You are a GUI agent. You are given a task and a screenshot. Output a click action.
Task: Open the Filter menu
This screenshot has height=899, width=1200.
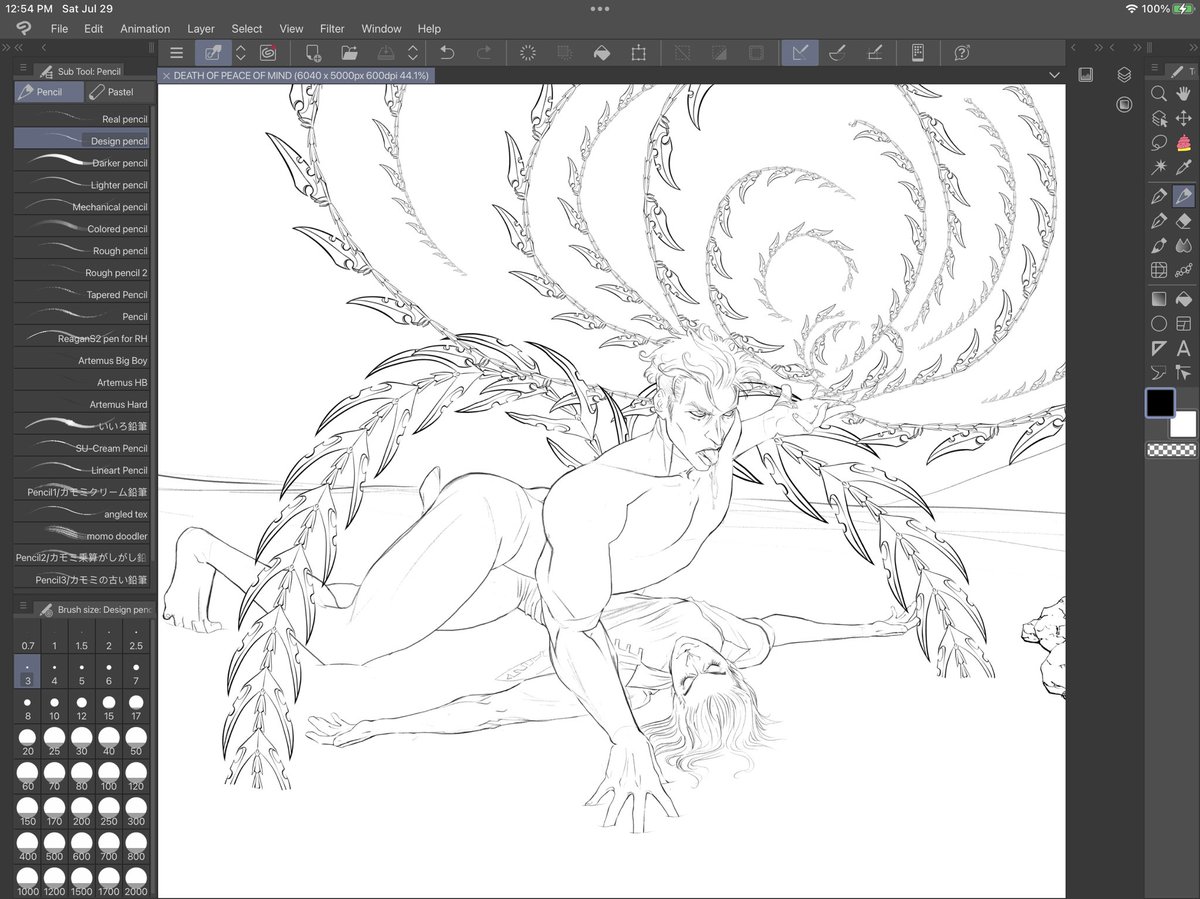(332, 29)
